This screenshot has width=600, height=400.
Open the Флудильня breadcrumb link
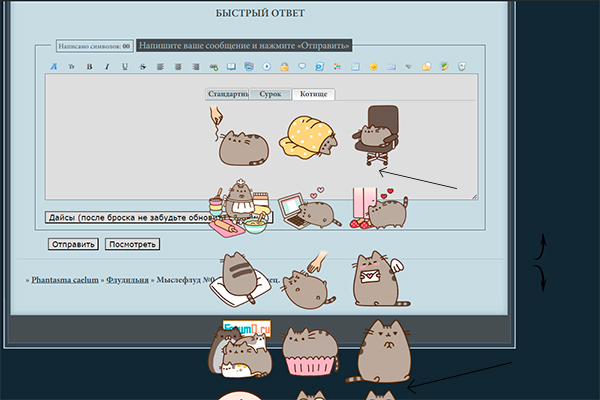(127, 280)
